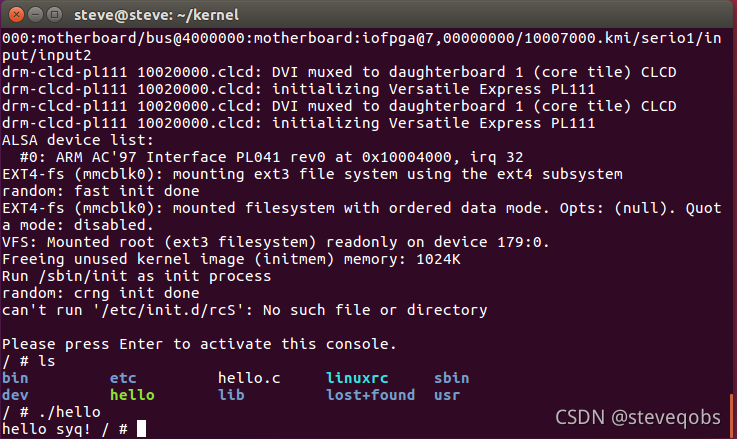Click the 'Please press Enter' console message
737x439 pixels.
click(x=199, y=344)
